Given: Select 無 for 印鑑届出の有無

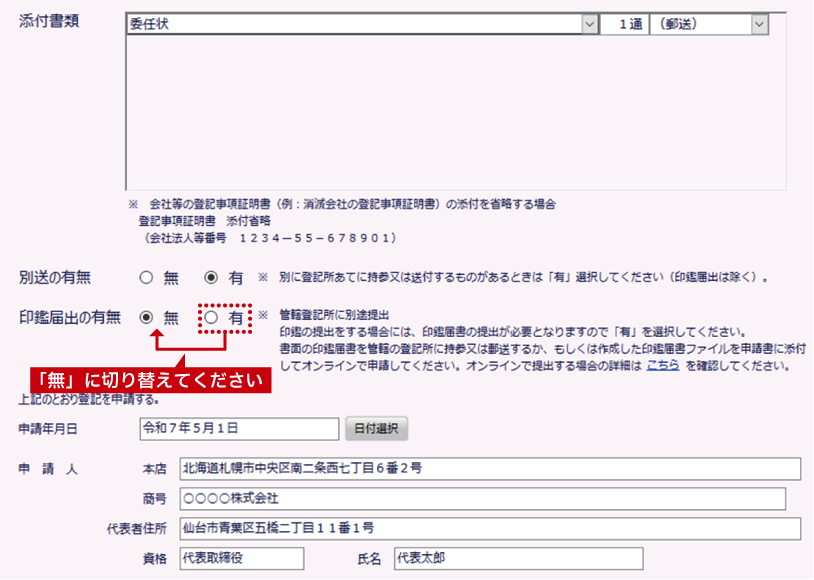Looking at the screenshot, I should coord(147,317).
